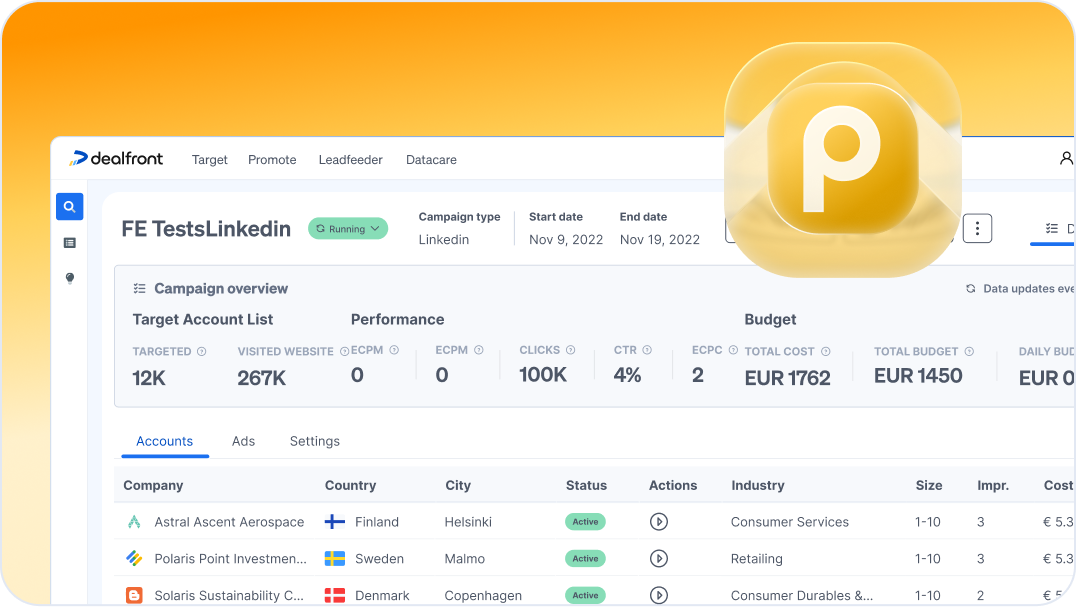Sort by the City column header
The height and width of the screenshot is (607, 1076).
[458, 486]
